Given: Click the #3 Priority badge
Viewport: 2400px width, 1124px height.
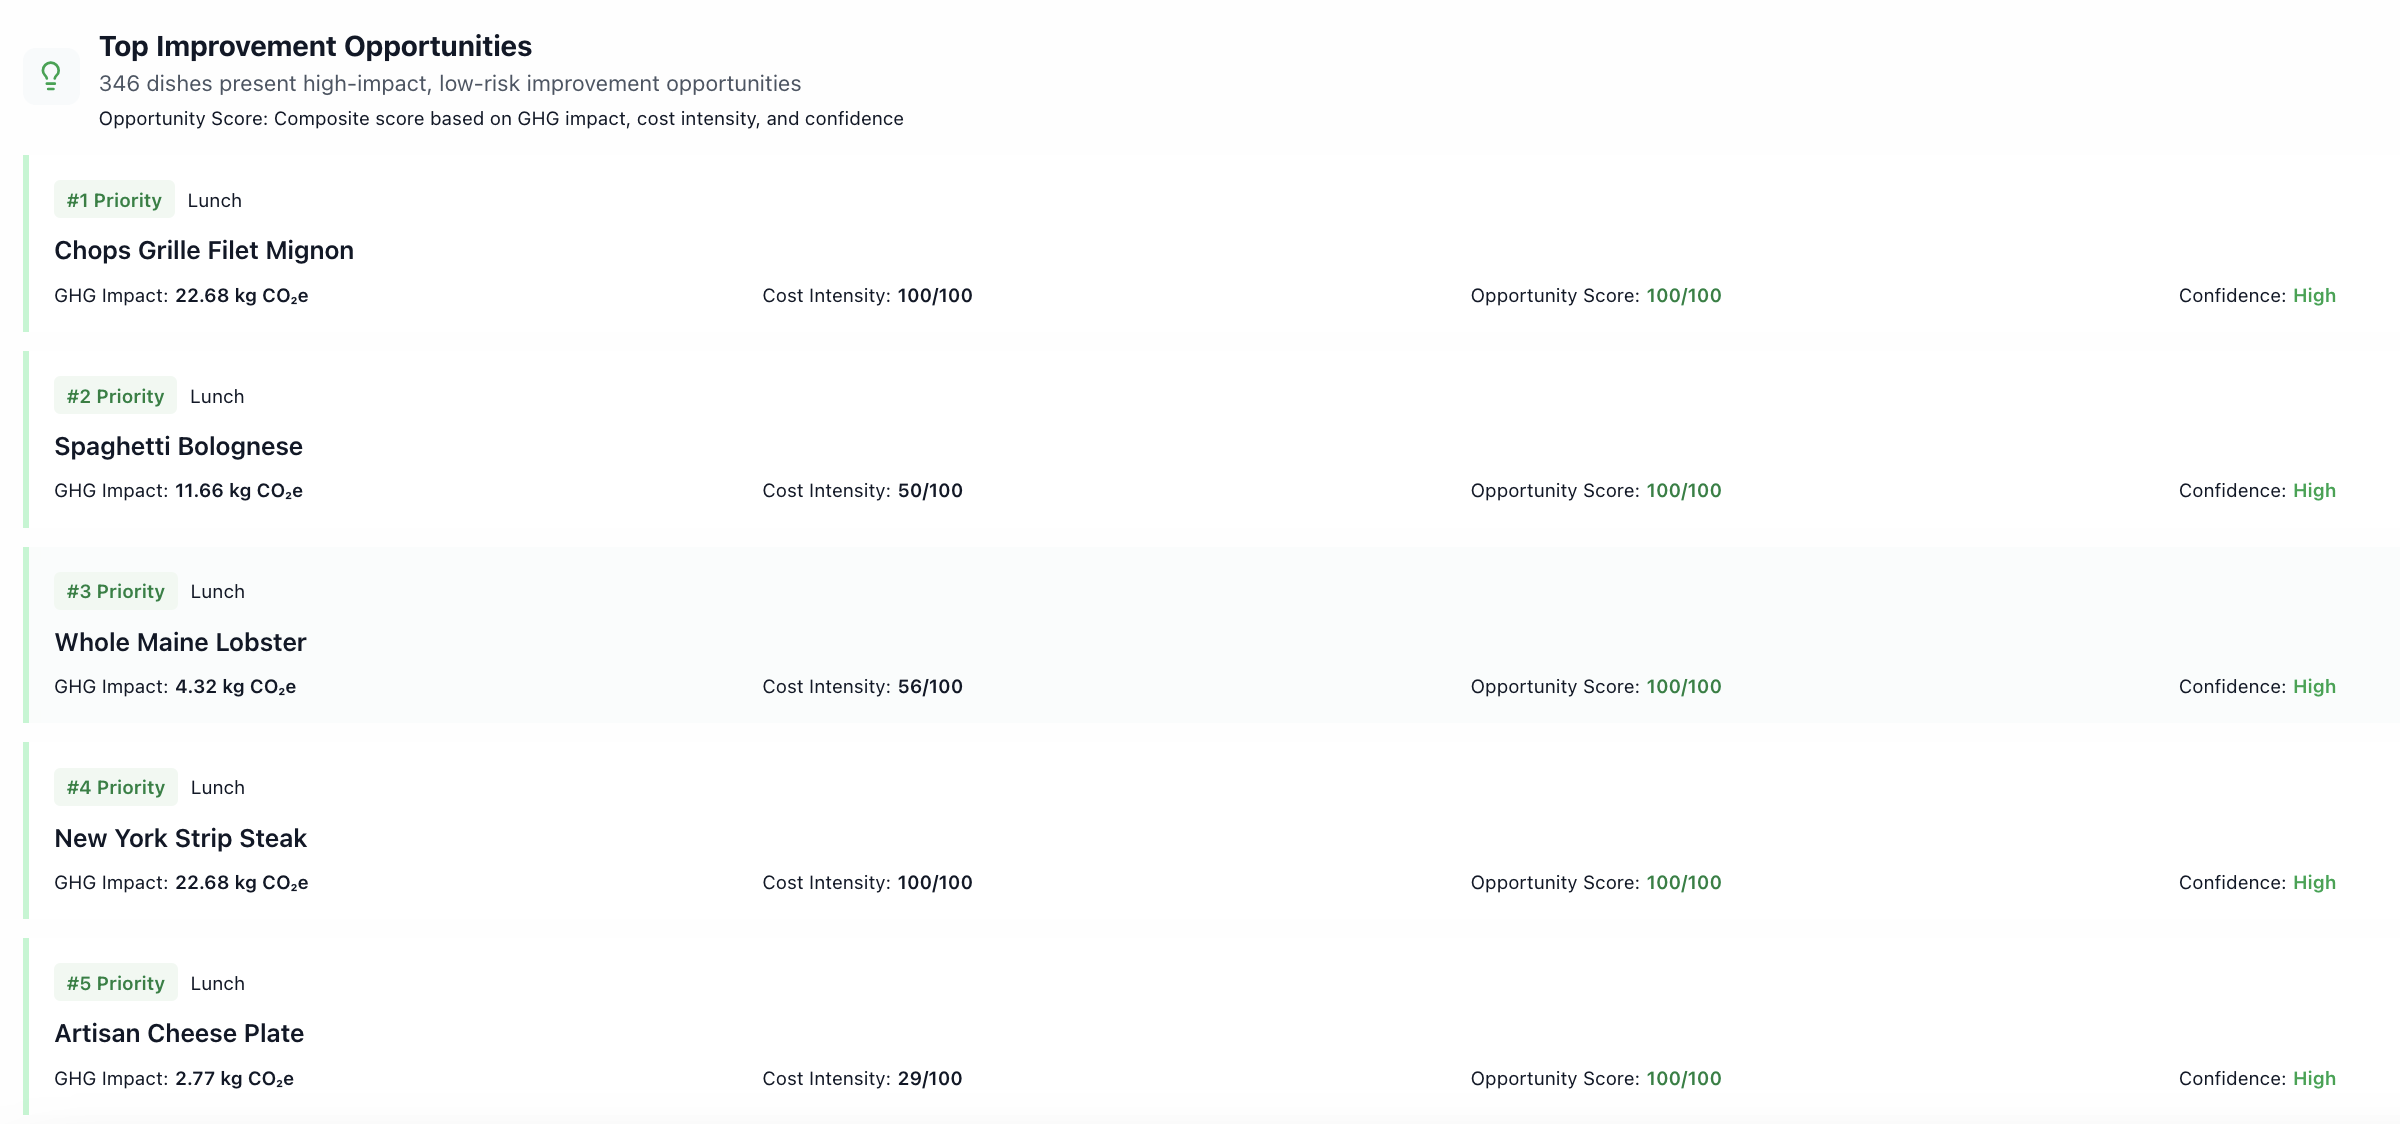Looking at the screenshot, I should click(116, 591).
